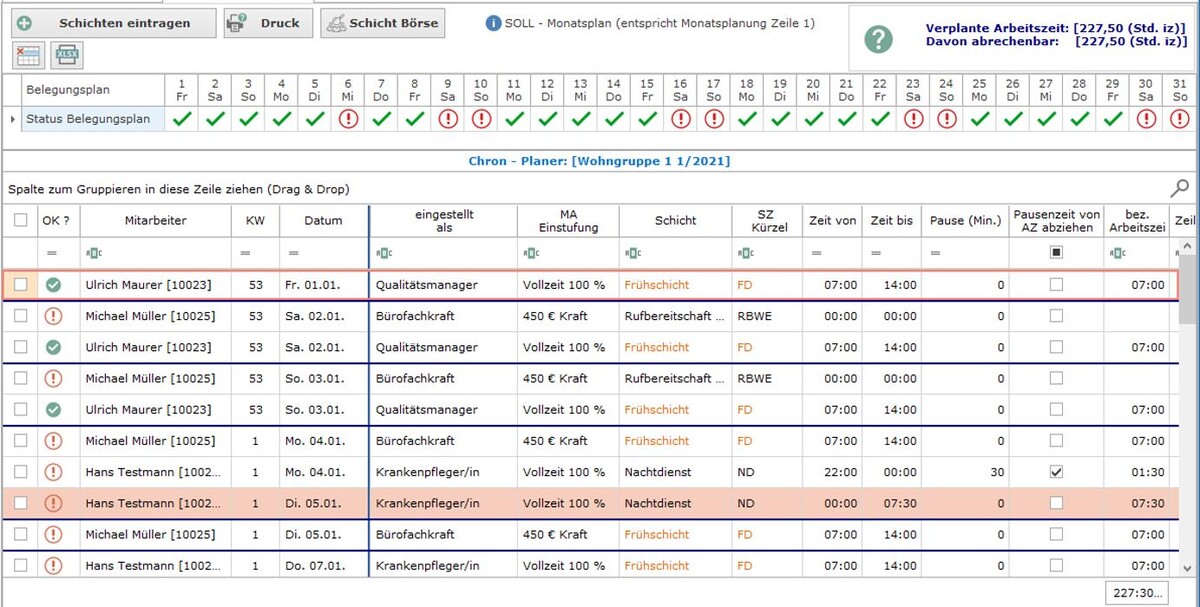Viewport: 1200px width, 607px height.
Task: Sort by the Schicht column header
Action: [x=675, y=220]
